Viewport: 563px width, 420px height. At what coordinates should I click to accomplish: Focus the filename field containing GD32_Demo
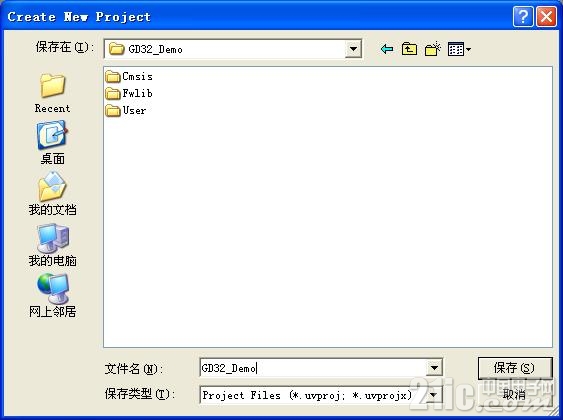coord(313,368)
